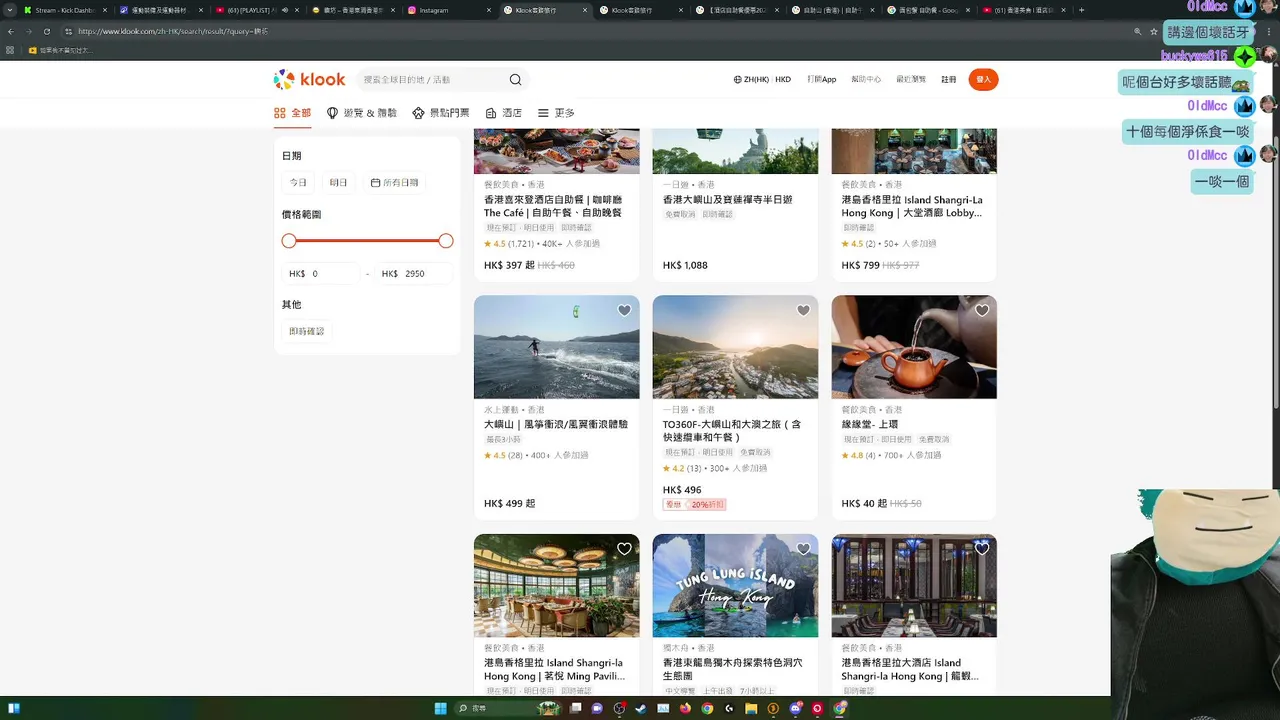This screenshot has width=1280, height=720.
Task: Open the TO360F aerial sunset thumbnail
Action: tap(735, 347)
